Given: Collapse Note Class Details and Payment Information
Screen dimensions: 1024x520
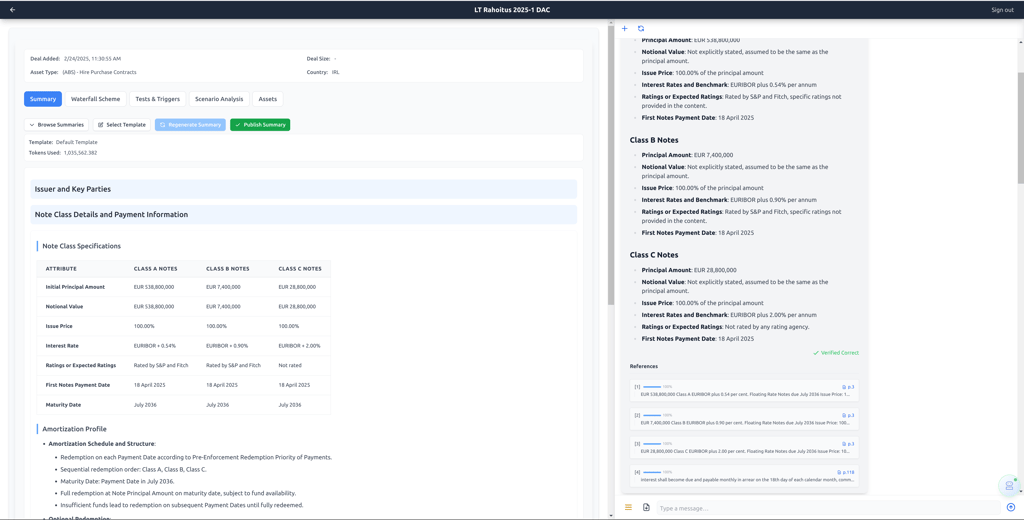Looking at the screenshot, I should click(x=304, y=215).
